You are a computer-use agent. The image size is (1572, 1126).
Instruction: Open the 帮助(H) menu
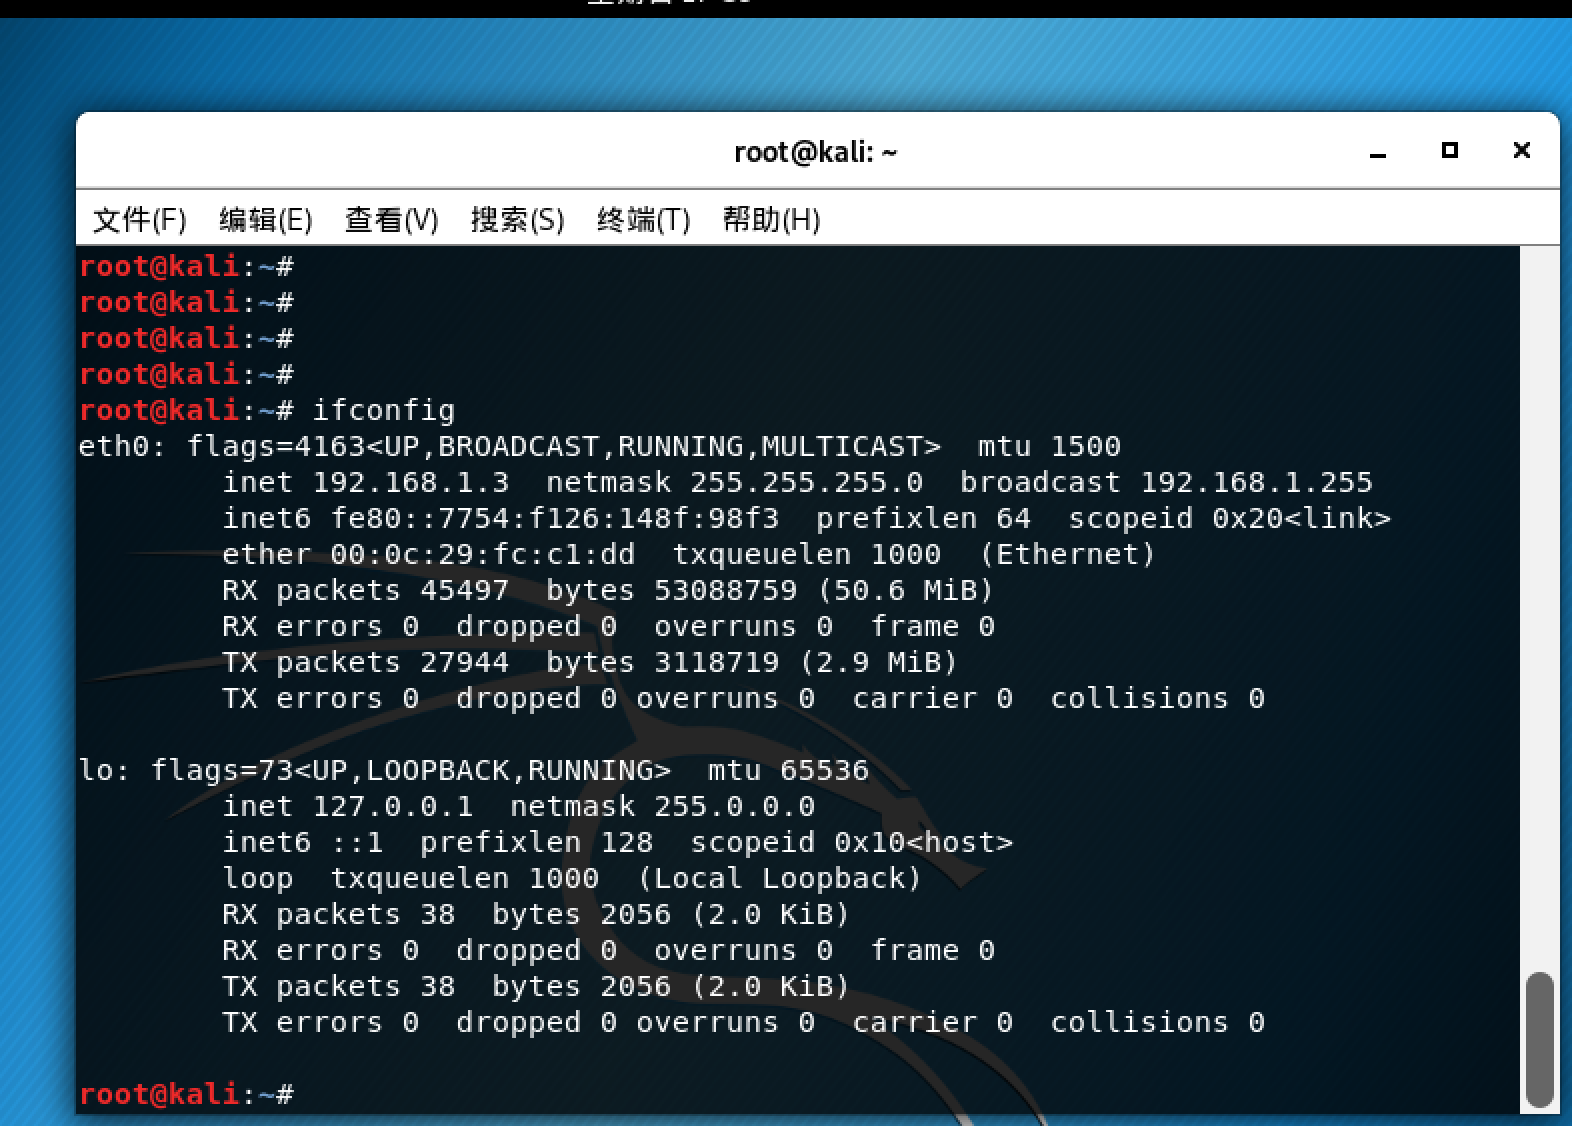[771, 219]
